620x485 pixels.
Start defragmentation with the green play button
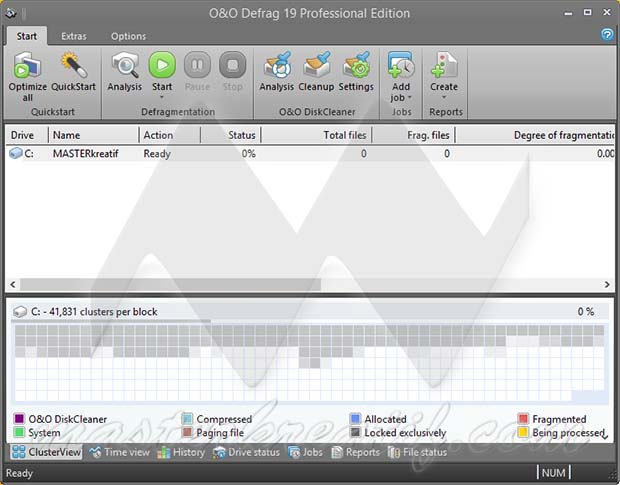point(162,65)
